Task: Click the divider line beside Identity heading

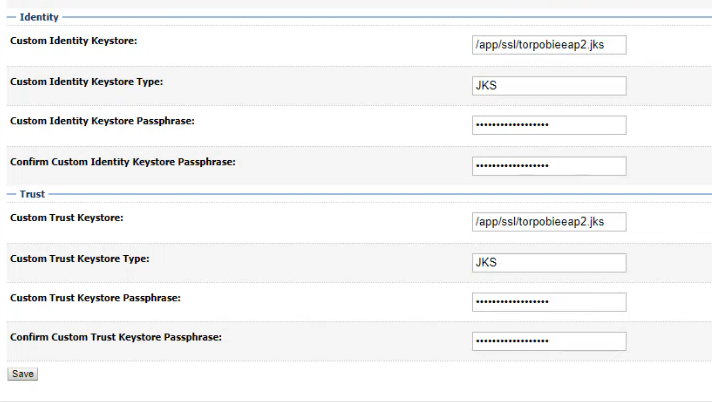Action: [380, 17]
